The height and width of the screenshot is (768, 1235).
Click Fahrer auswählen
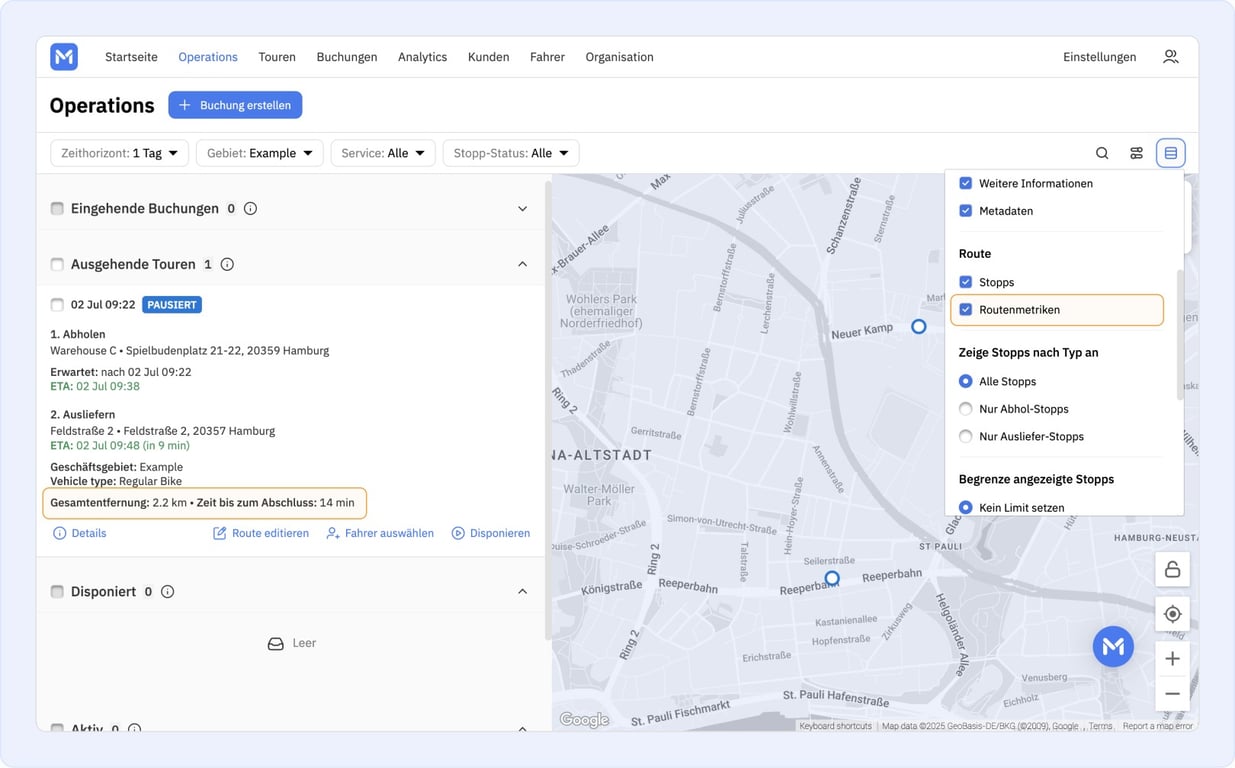tap(380, 534)
